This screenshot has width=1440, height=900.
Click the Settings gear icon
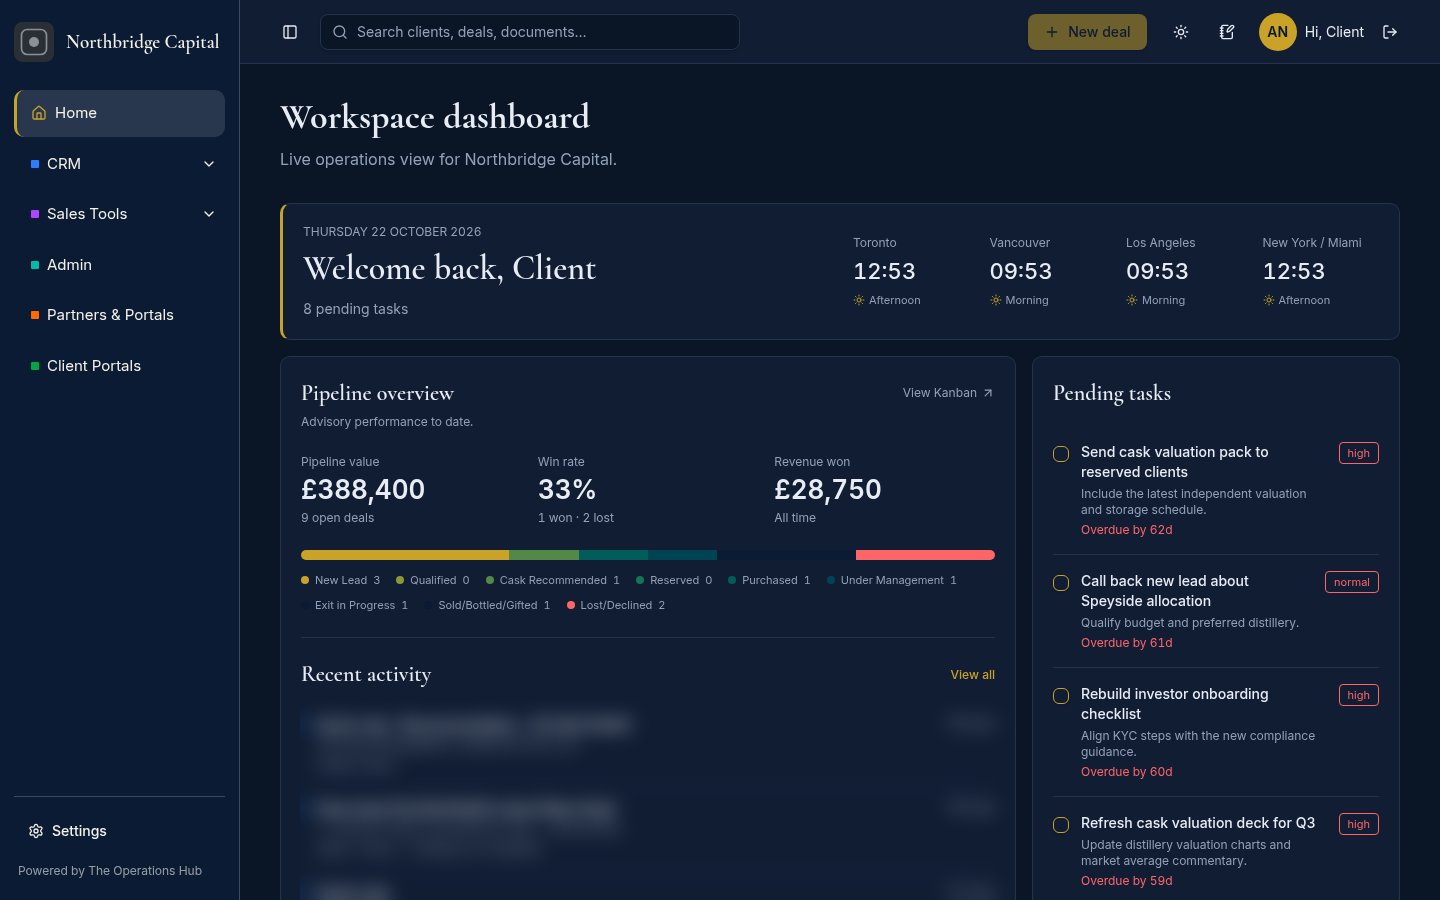pos(36,831)
